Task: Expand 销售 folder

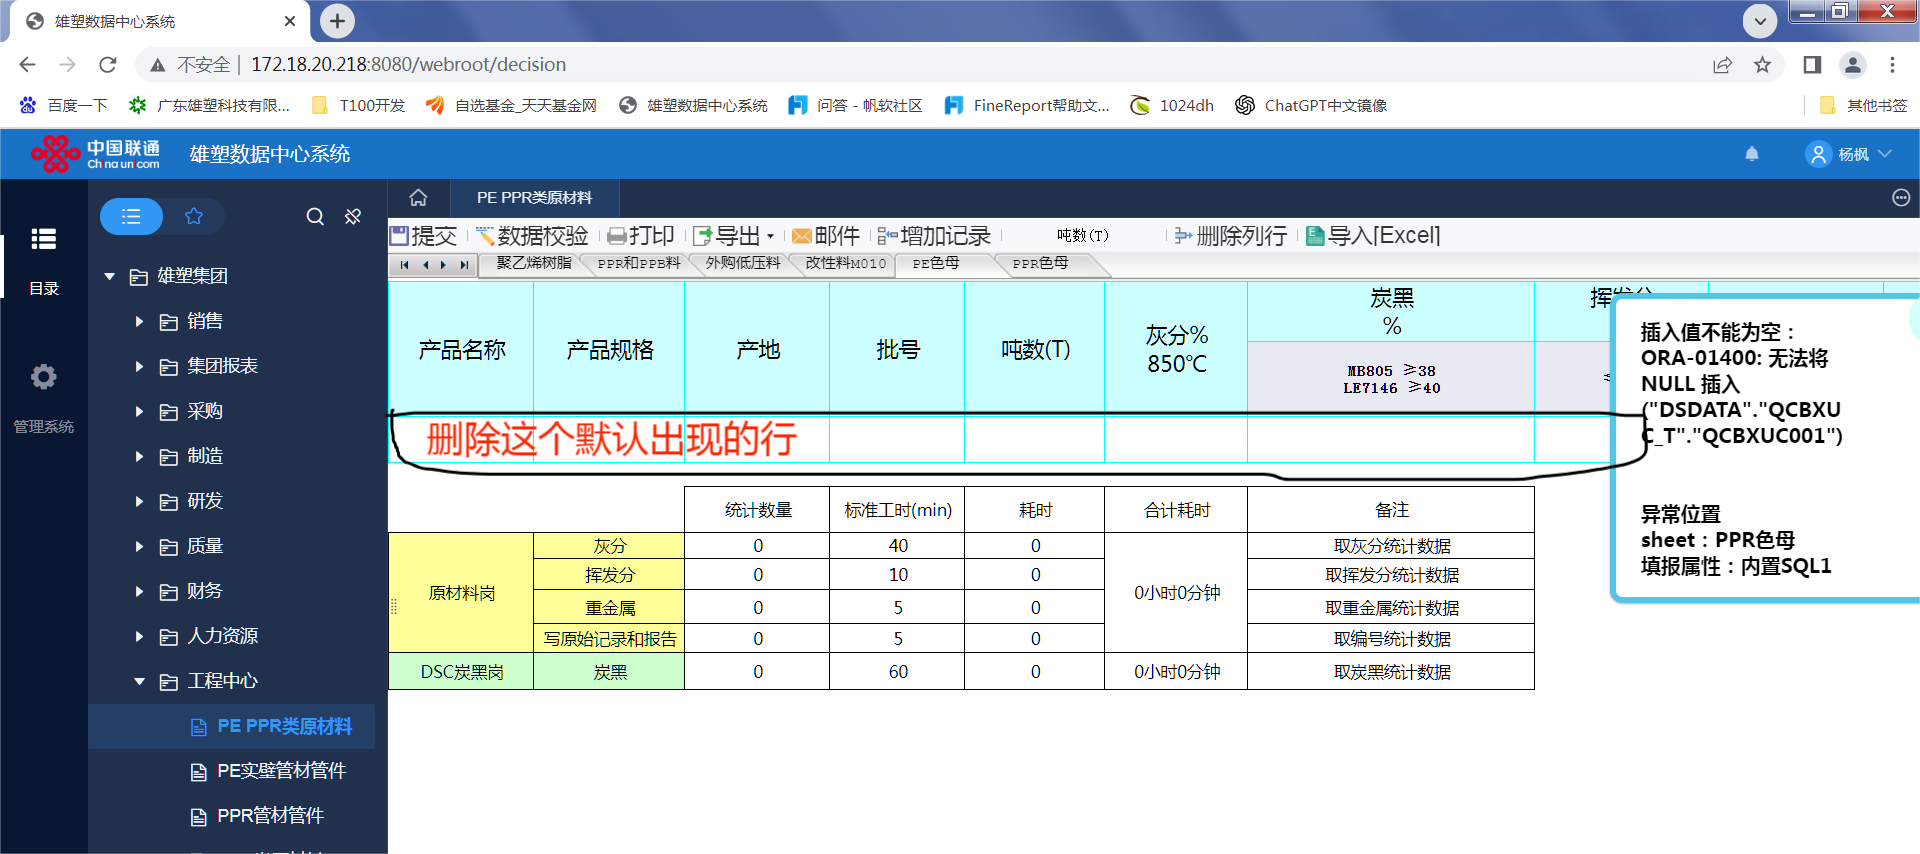Action: point(139,321)
